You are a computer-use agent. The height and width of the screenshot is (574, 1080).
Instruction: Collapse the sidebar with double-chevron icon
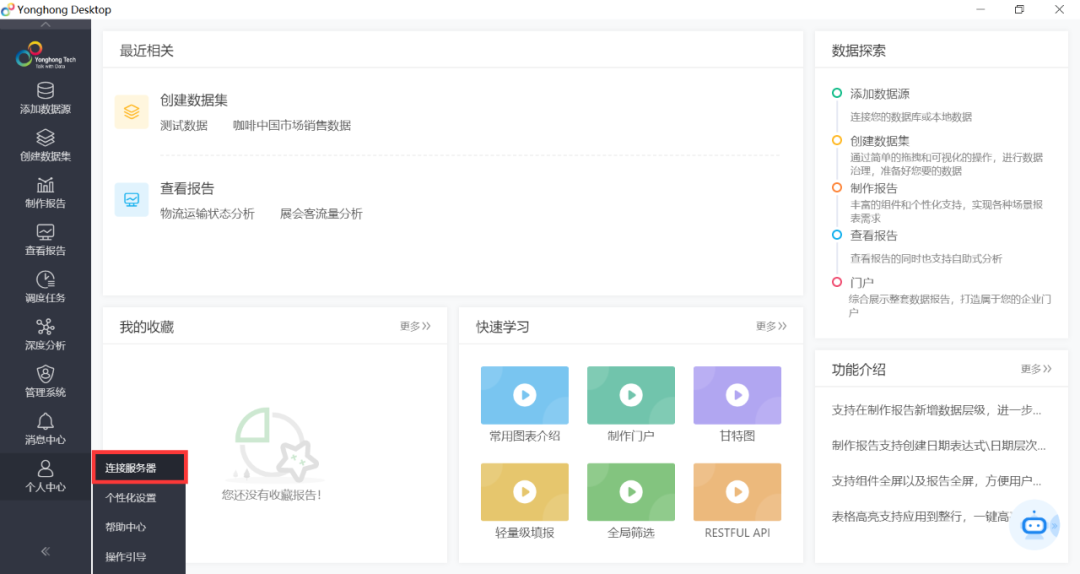tap(45, 551)
